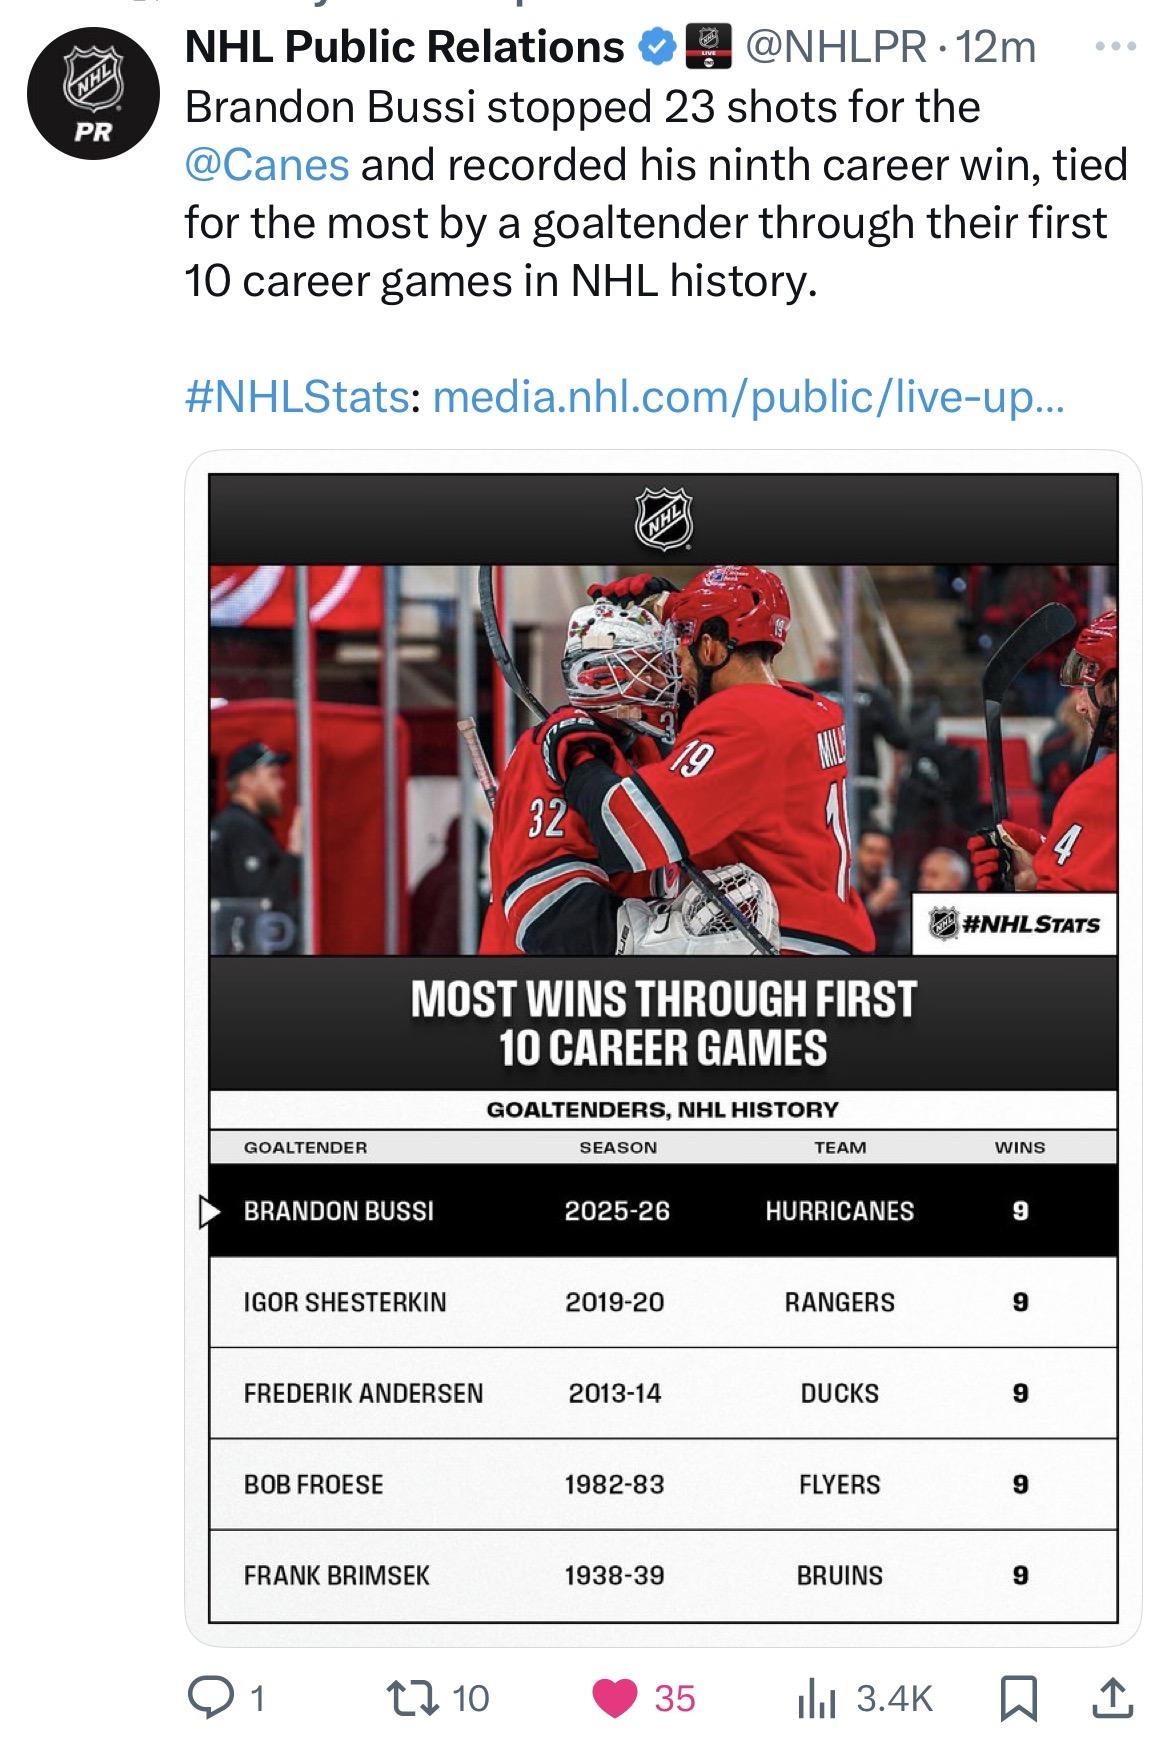The width and height of the screenshot is (1151, 1743).
Task: Repost the tweet using retweet icon
Action: [x=409, y=1697]
